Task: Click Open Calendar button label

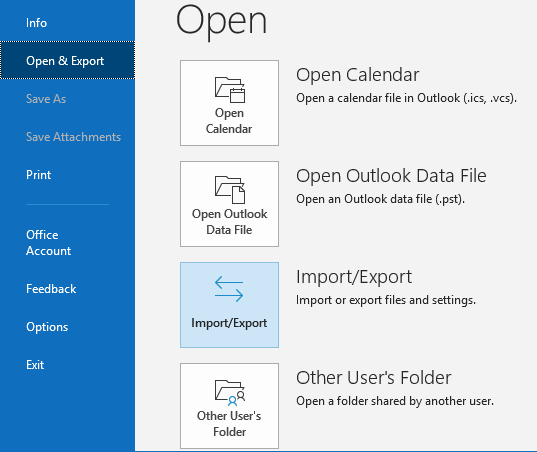Action: 229,121
